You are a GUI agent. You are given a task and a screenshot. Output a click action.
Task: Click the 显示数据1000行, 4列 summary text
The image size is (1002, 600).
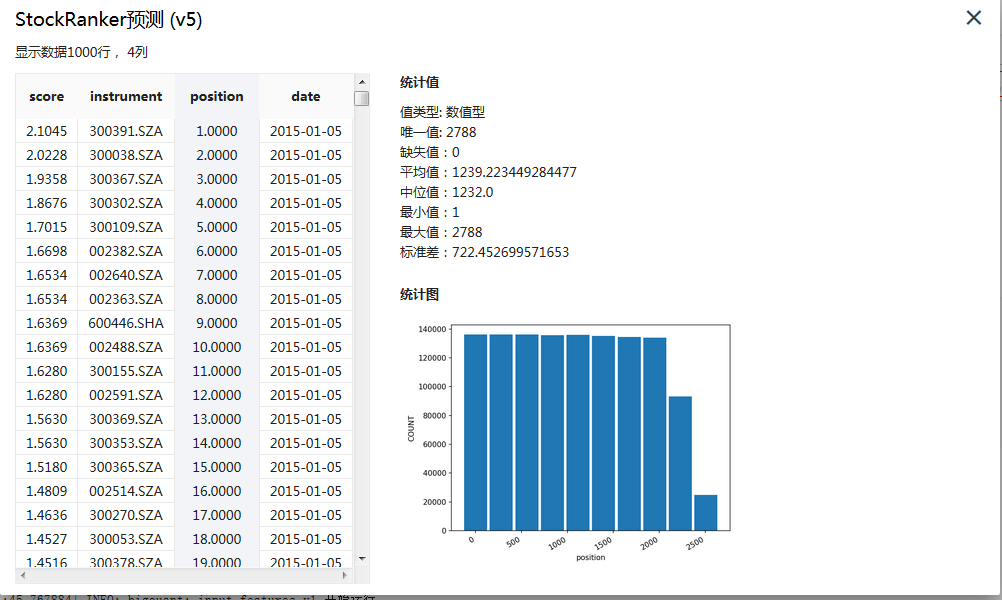tap(81, 52)
